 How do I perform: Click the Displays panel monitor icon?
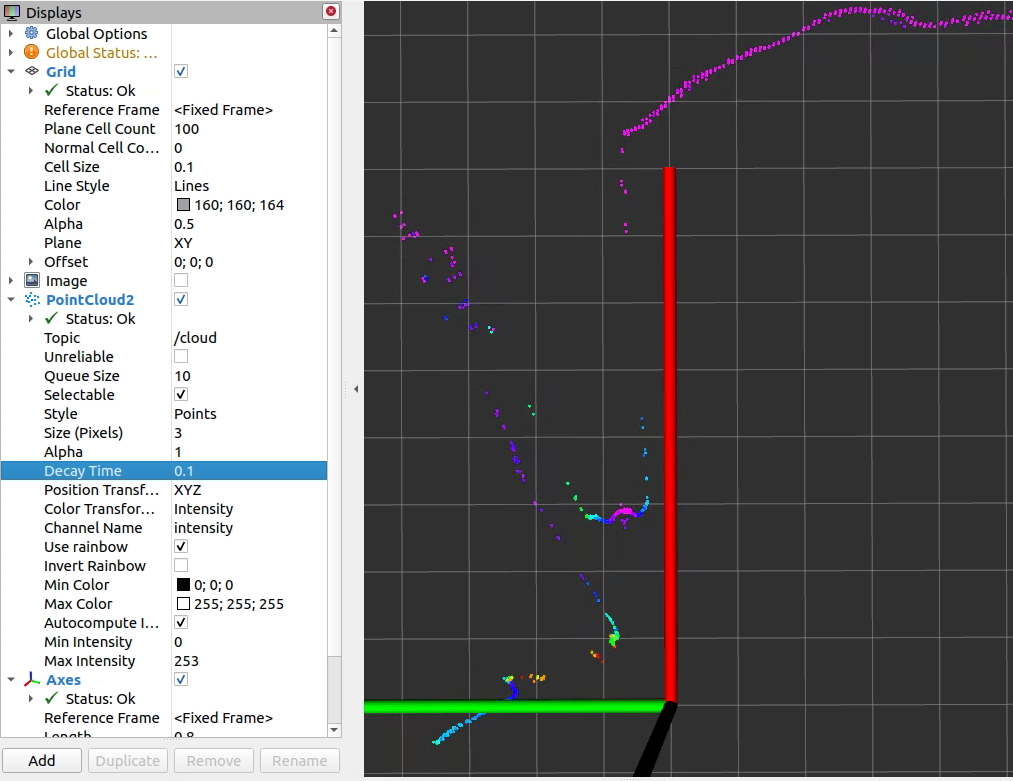pos(12,13)
